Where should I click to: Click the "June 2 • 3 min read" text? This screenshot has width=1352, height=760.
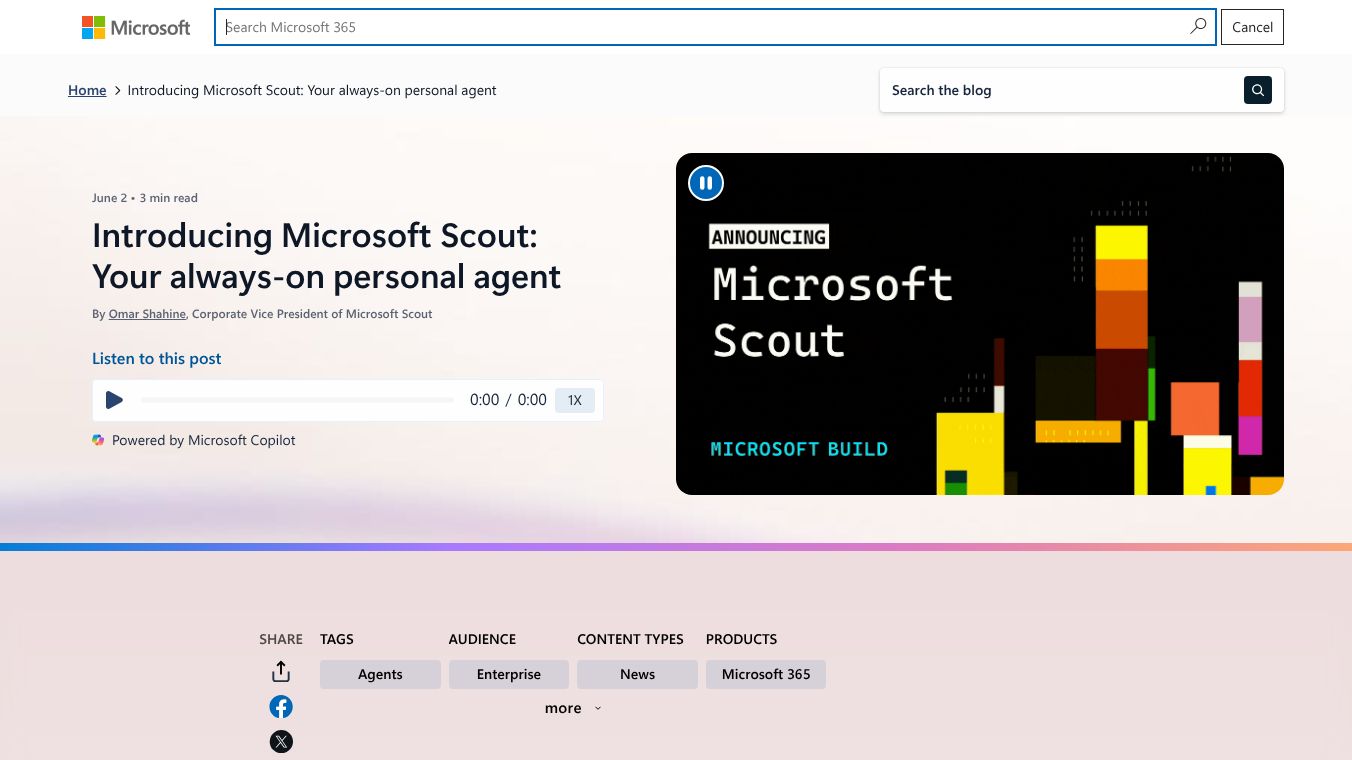[145, 198]
